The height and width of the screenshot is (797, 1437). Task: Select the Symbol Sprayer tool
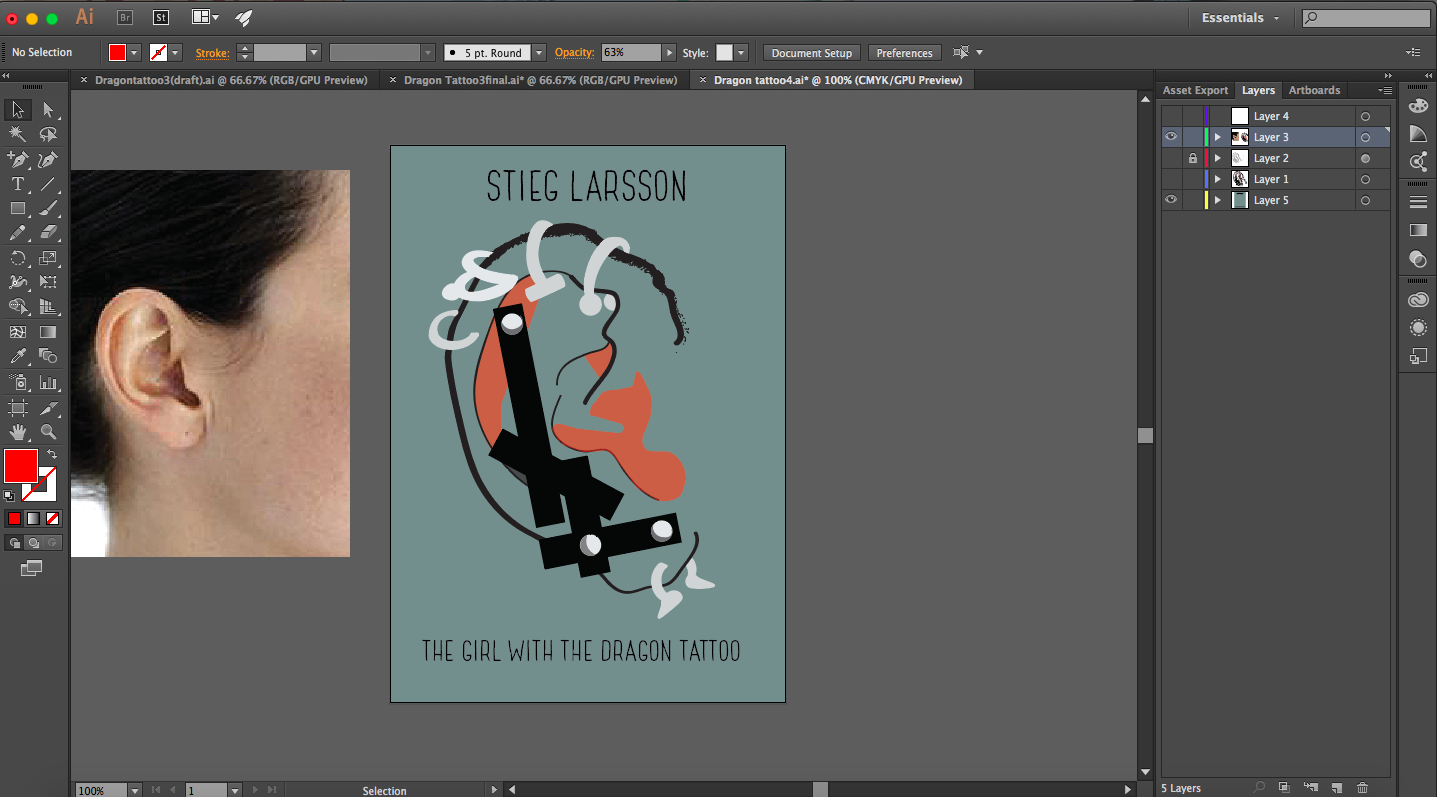pyautogui.click(x=18, y=382)
